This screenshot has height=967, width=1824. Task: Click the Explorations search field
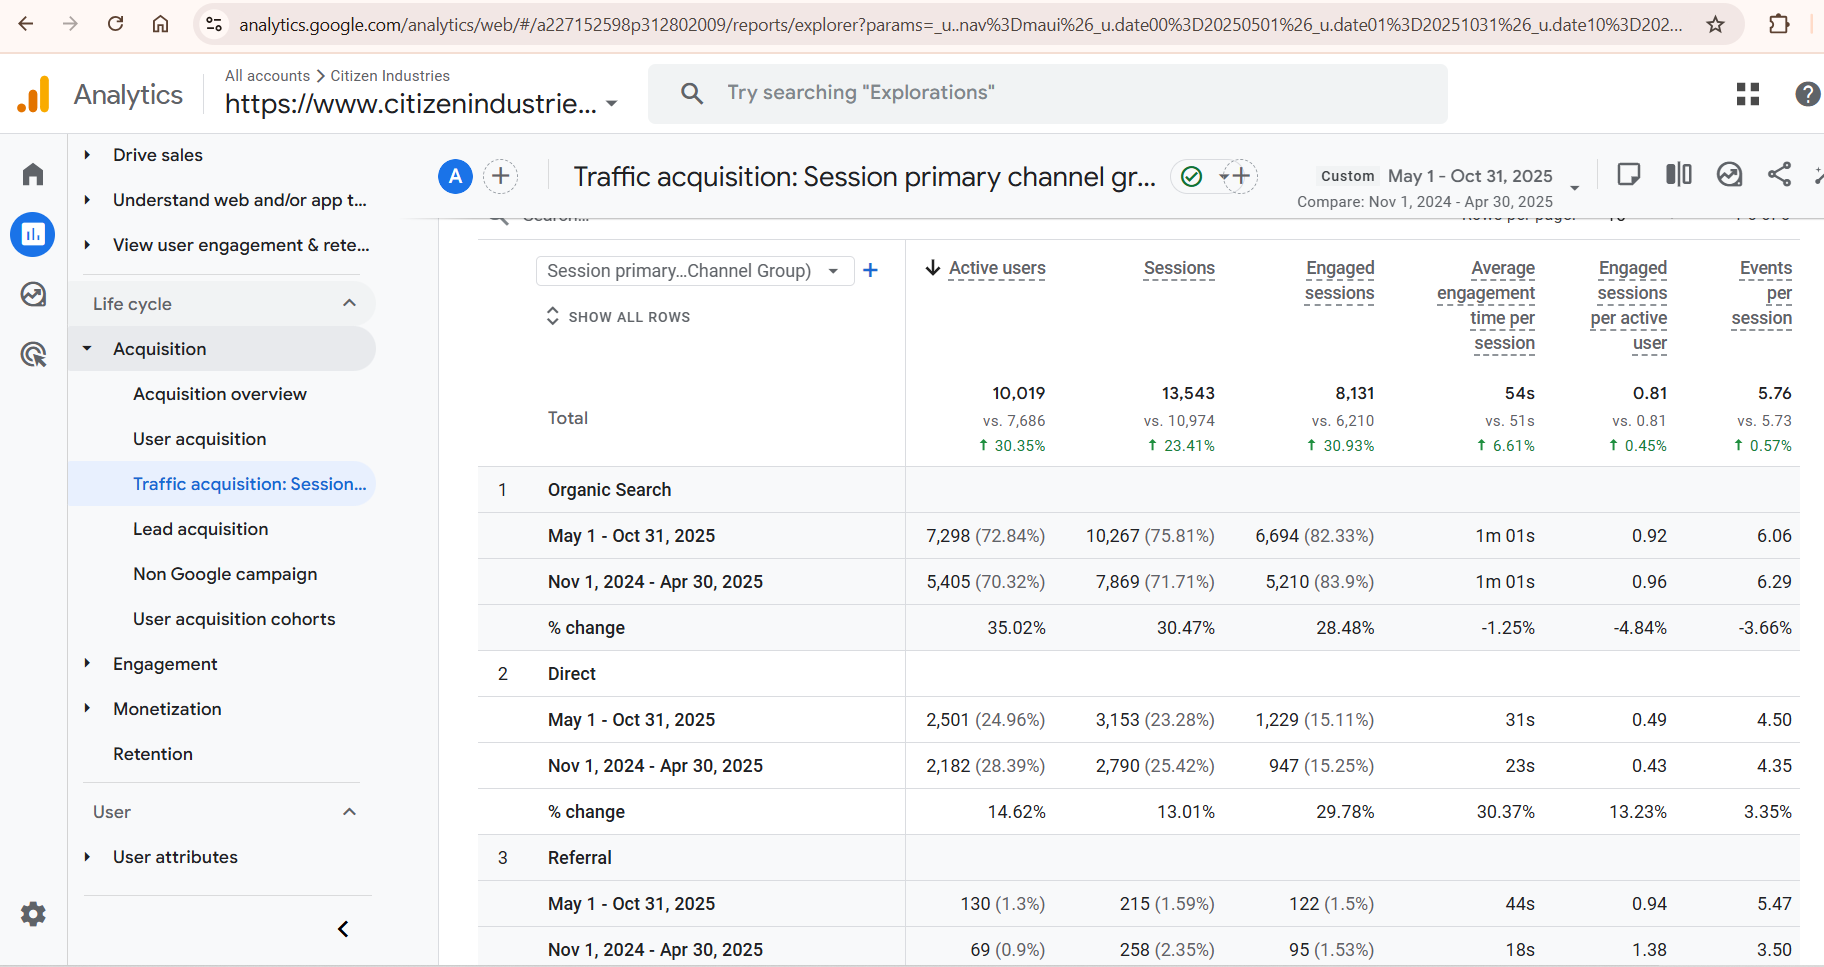click(x=1046, y=93)
